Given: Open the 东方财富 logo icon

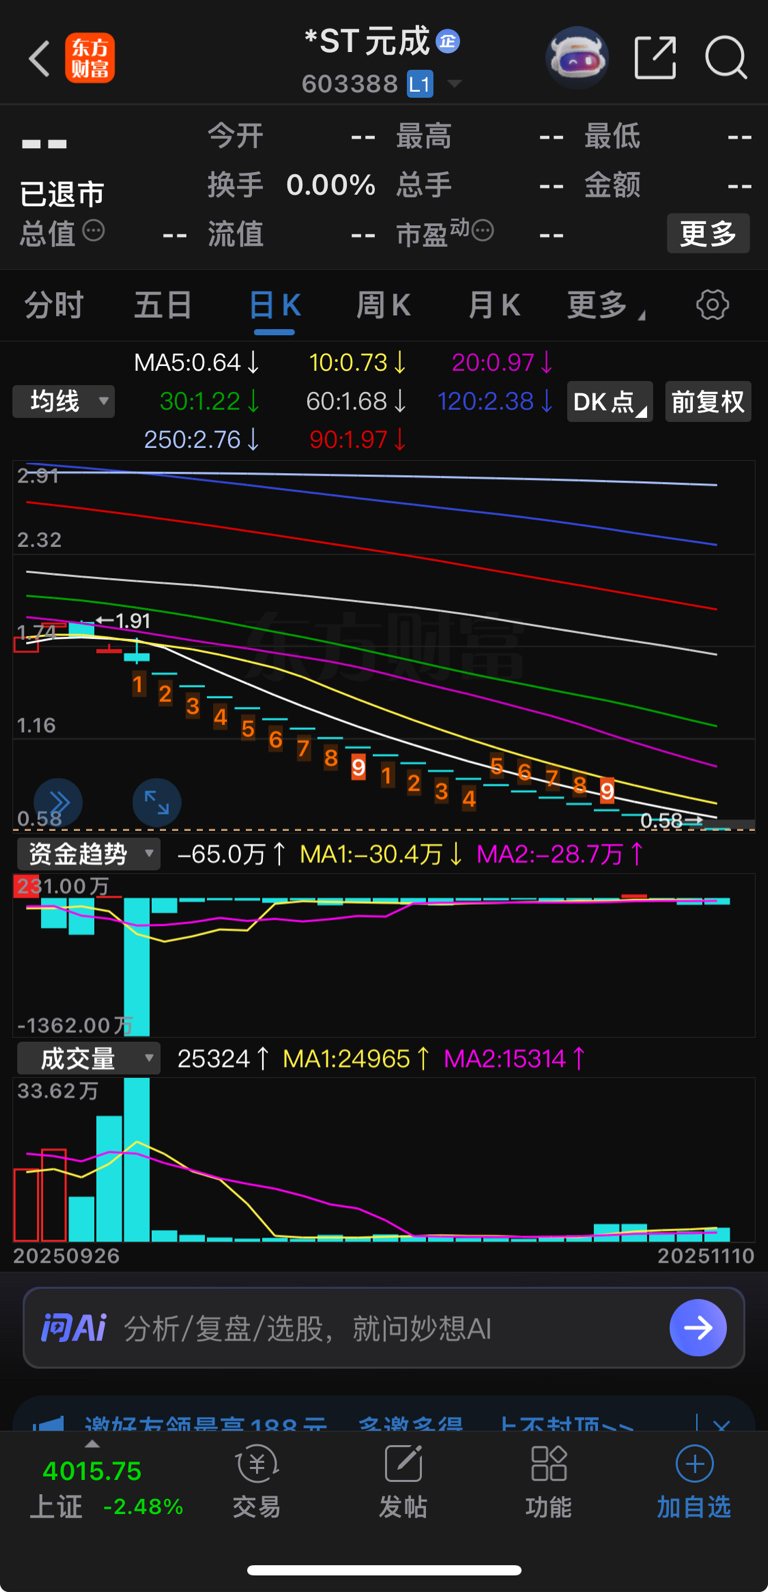Looking at the screenshot, I should click(90, 58).
